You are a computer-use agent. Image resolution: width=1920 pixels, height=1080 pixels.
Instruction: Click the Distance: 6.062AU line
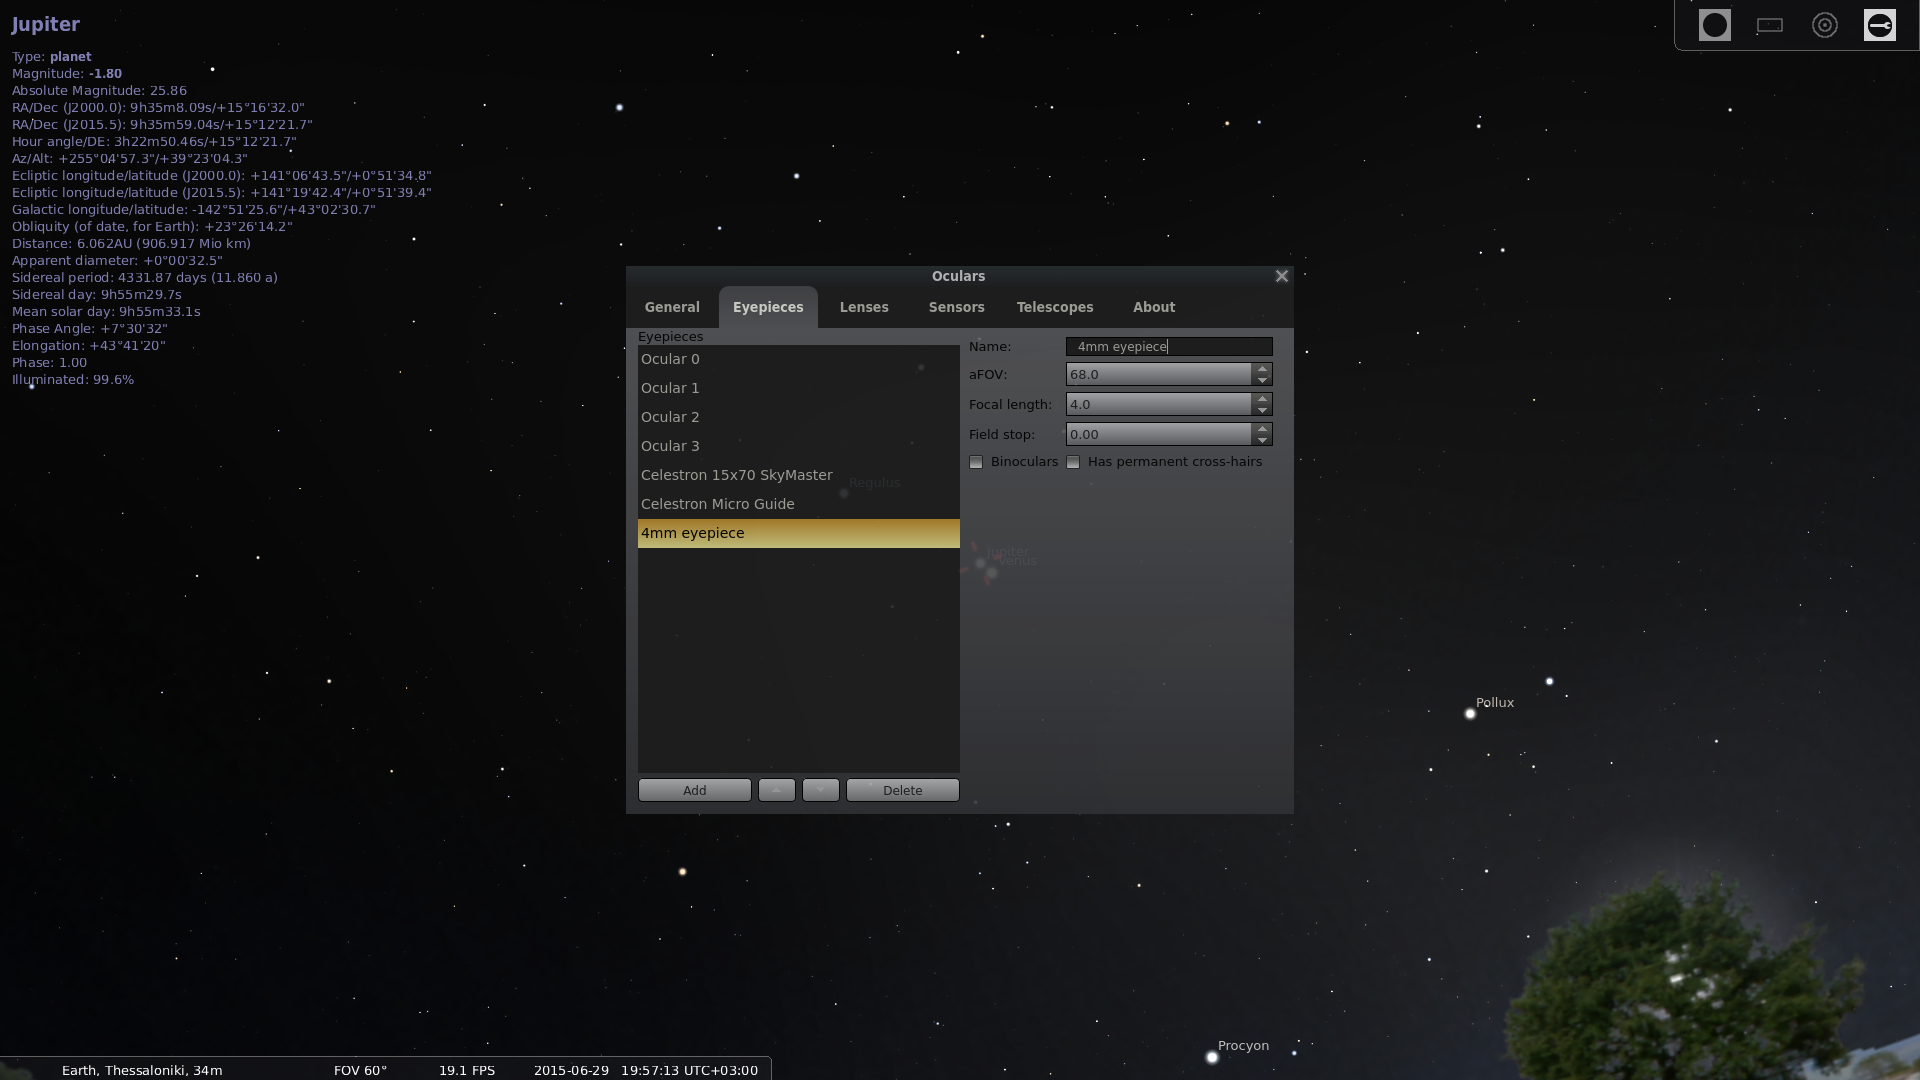(x=131, y=244)
